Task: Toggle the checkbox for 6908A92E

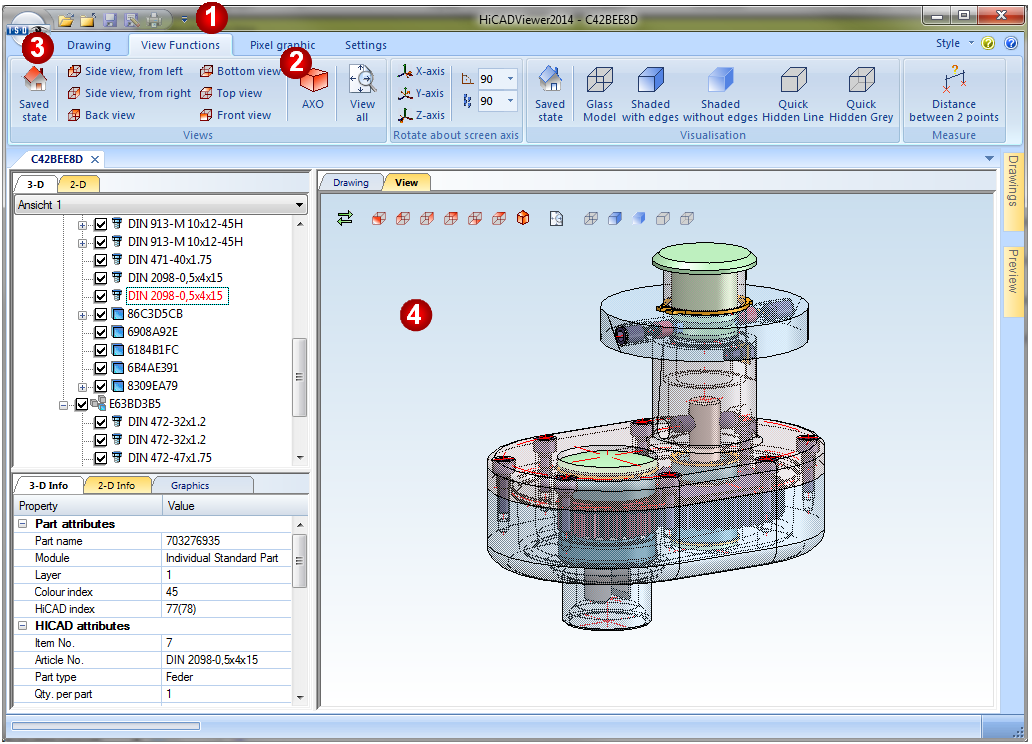Action: coord(101,332)
